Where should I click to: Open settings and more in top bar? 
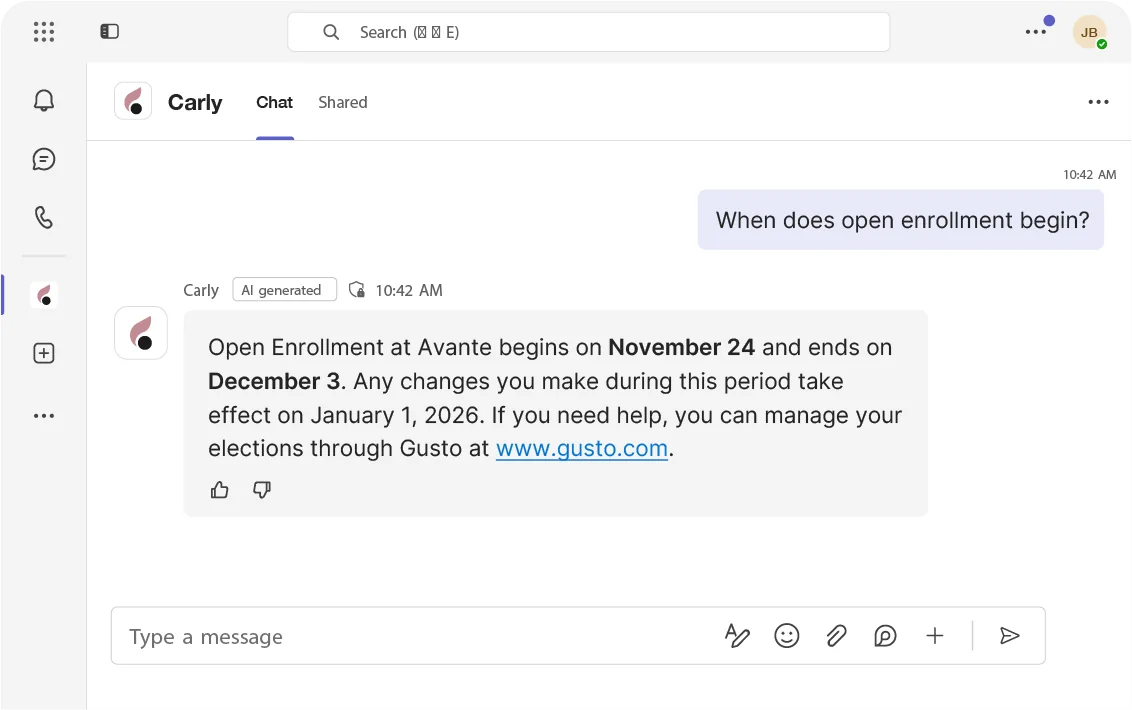pyautogui.click(x=1036, y=32)
